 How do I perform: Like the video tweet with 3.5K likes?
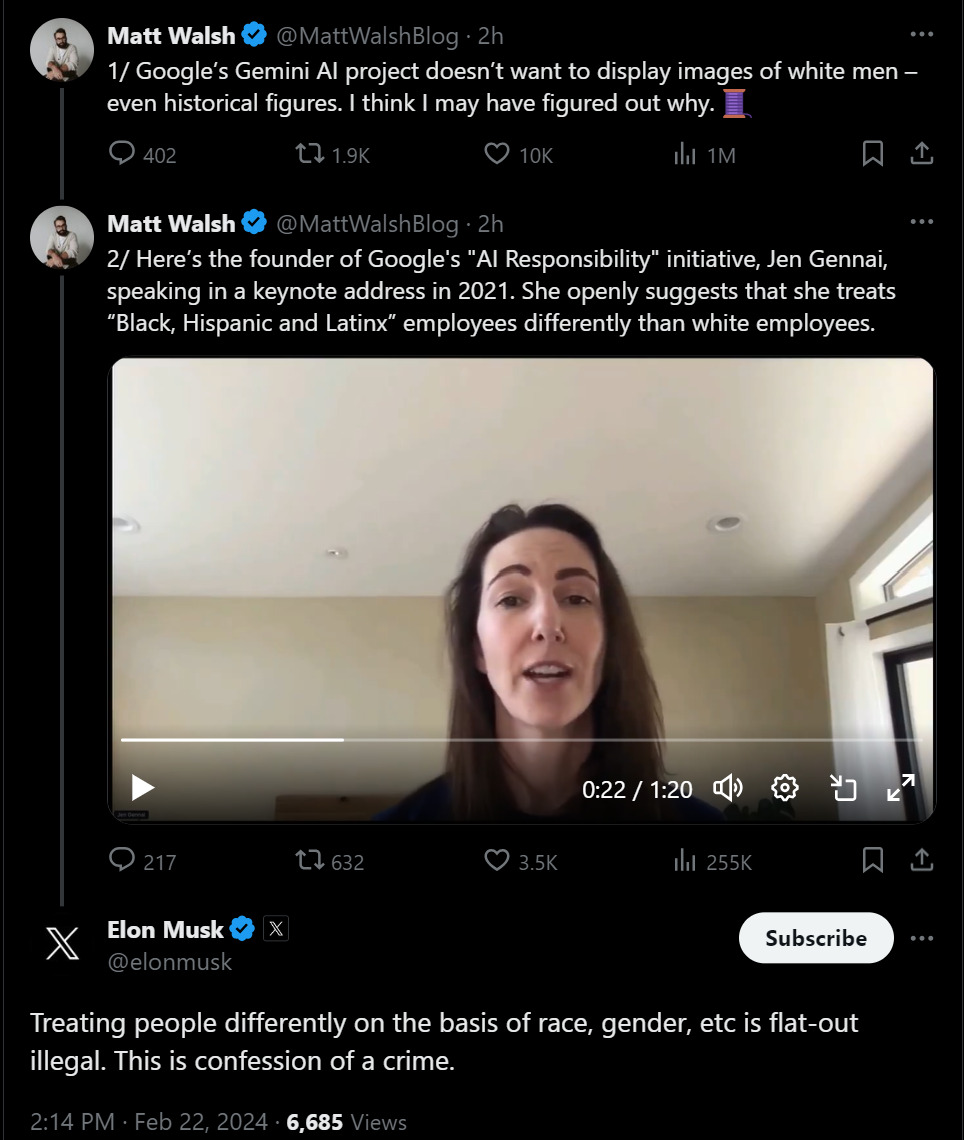497,860
